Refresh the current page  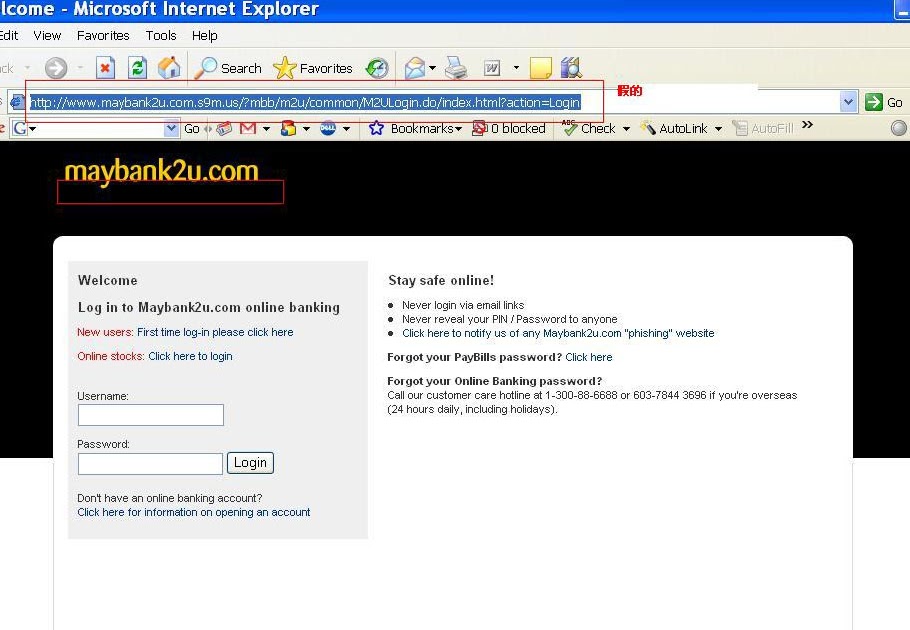click(x=138, y=68)
